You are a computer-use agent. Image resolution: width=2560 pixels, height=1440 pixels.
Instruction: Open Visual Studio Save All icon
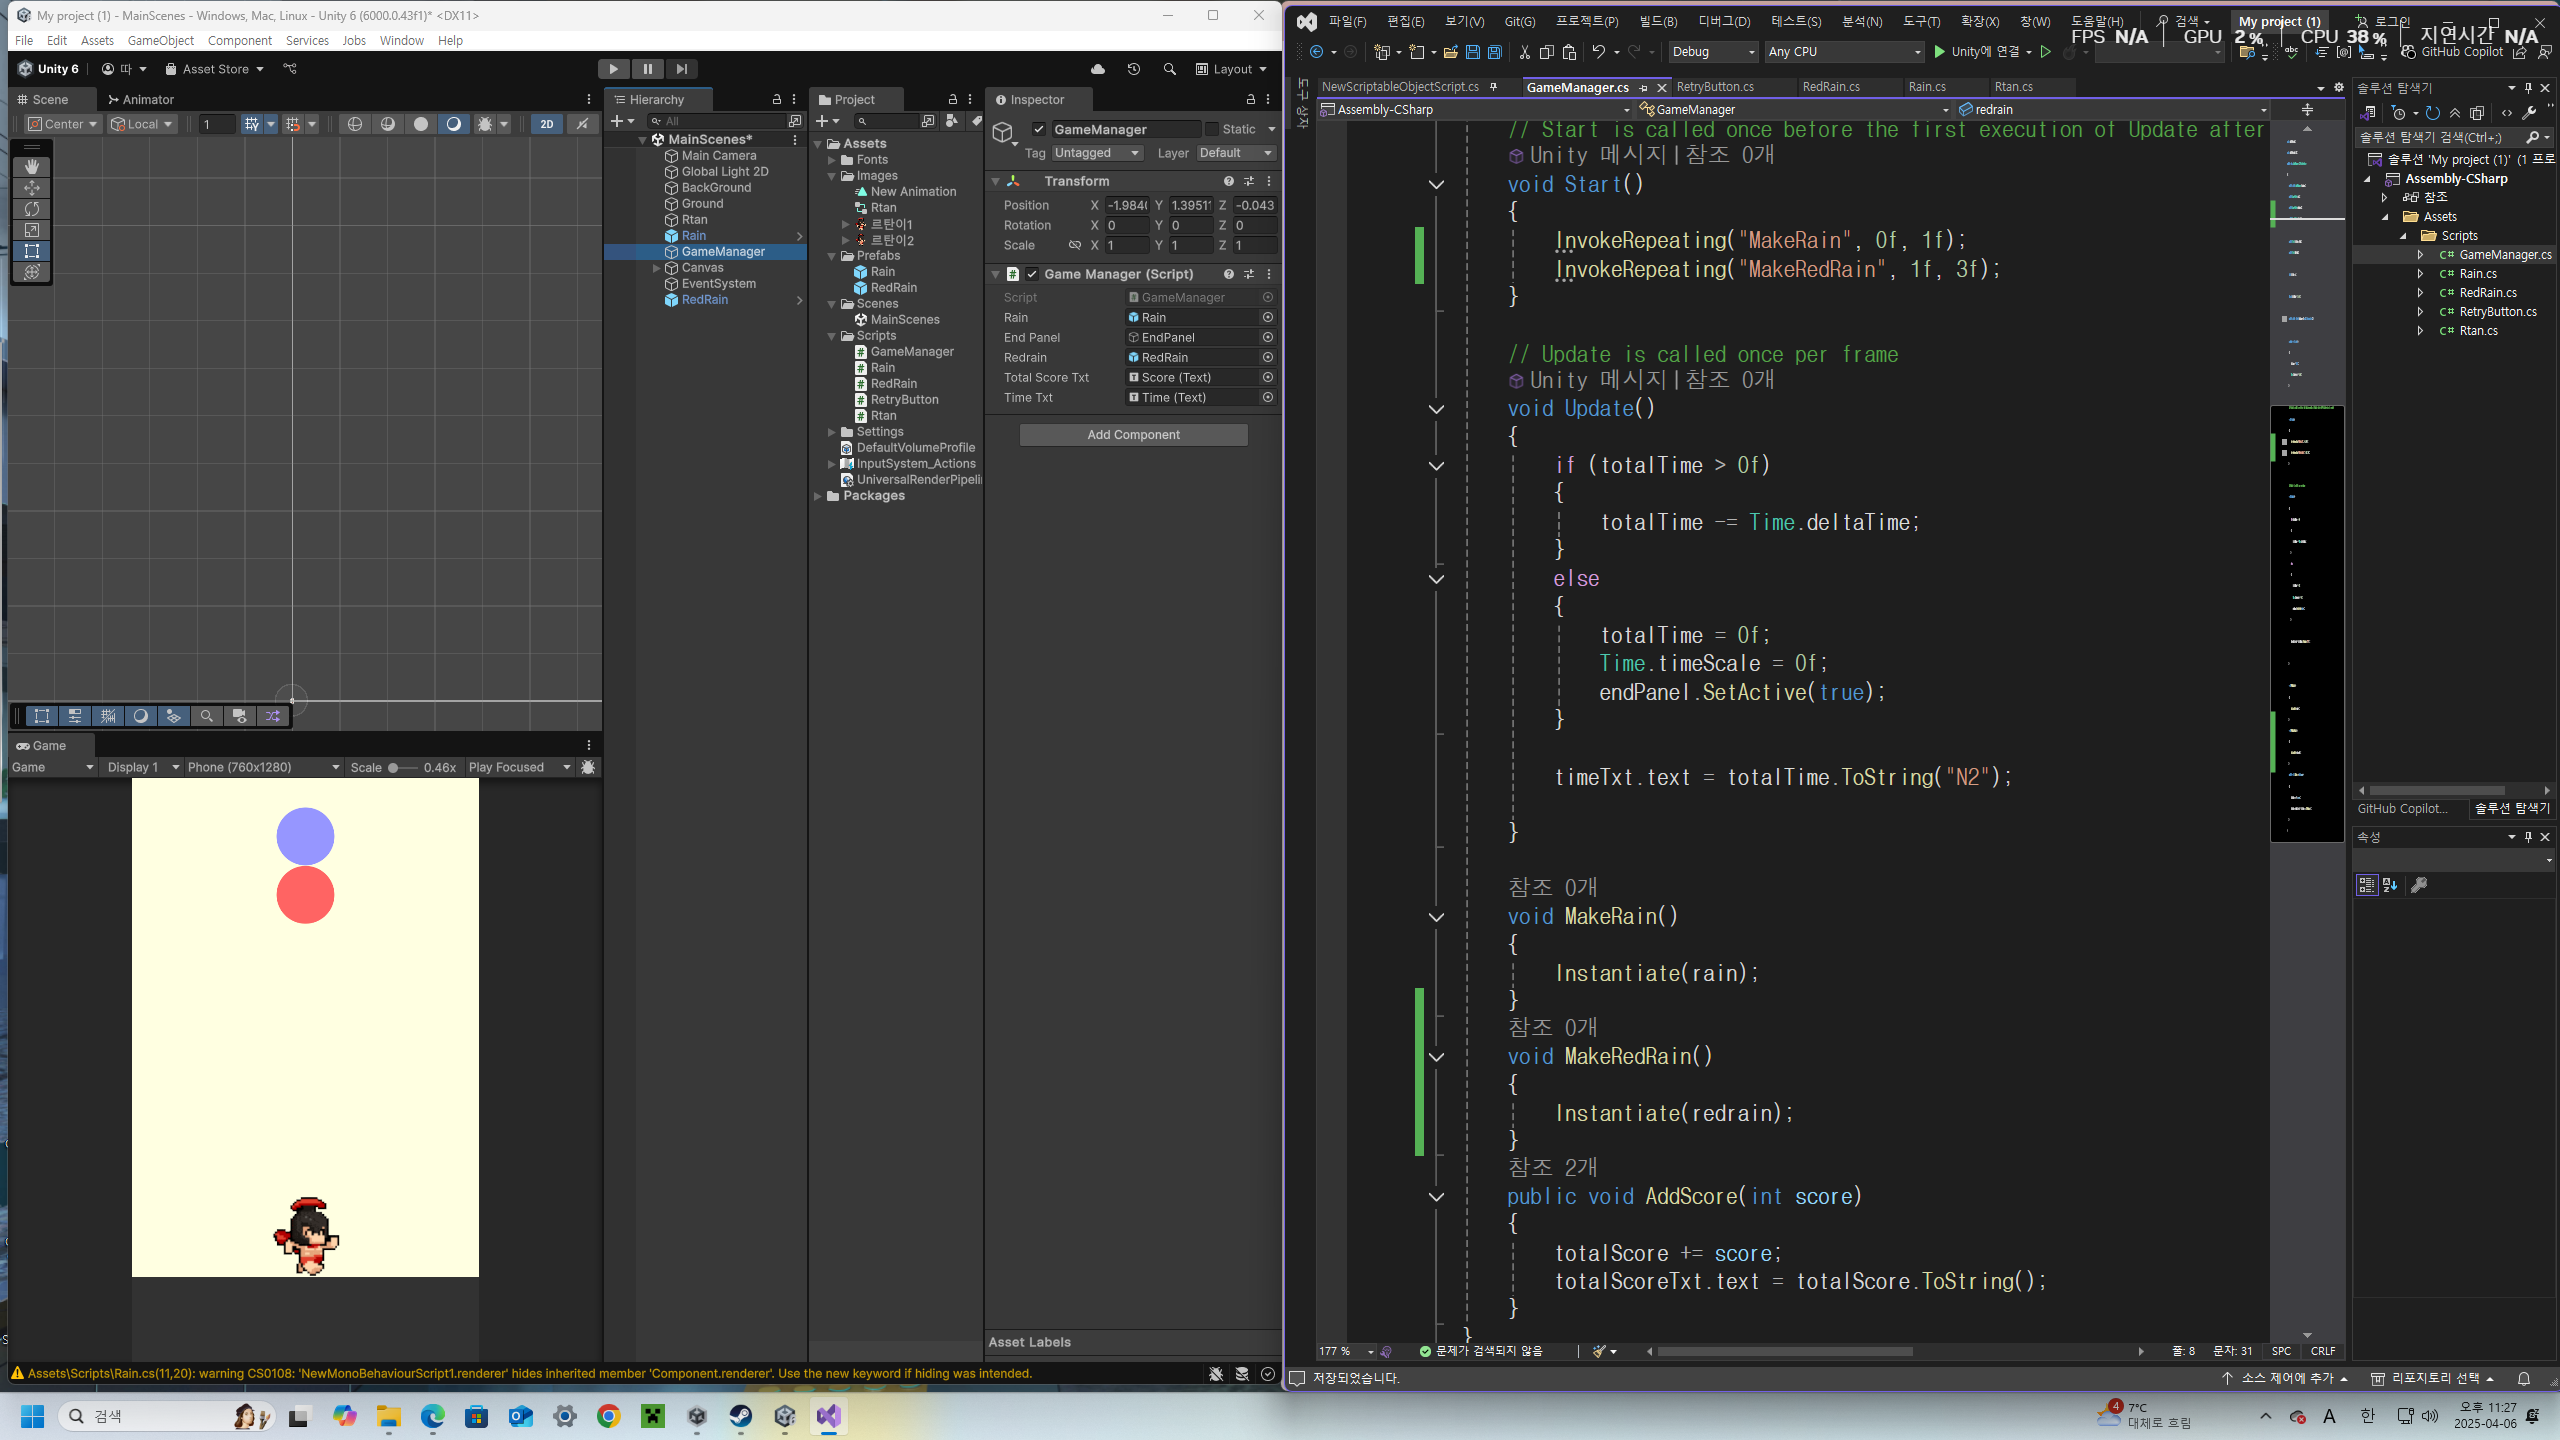(x=1494, y=52)
